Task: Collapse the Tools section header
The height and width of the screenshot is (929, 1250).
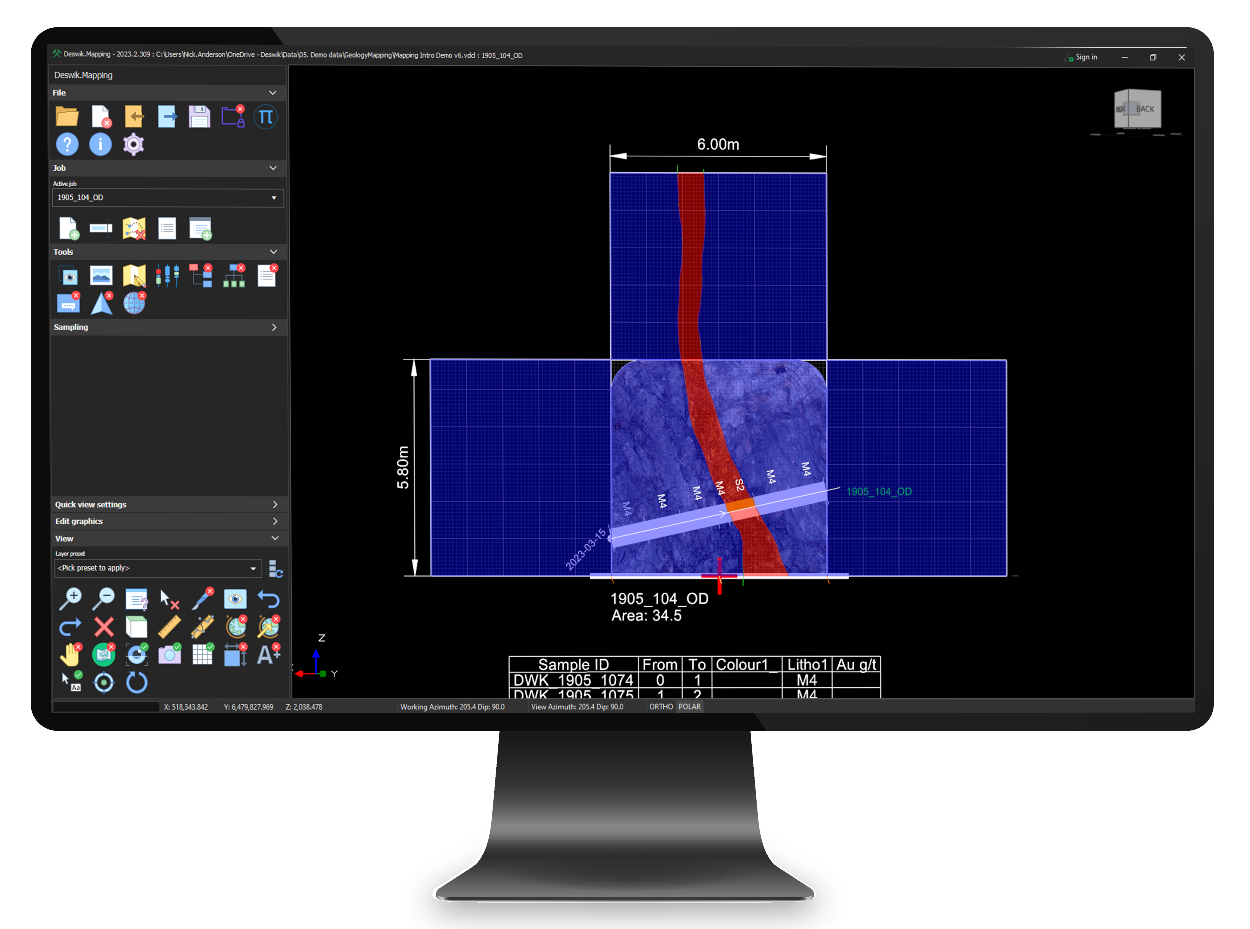Action: (x=168, y=252)
